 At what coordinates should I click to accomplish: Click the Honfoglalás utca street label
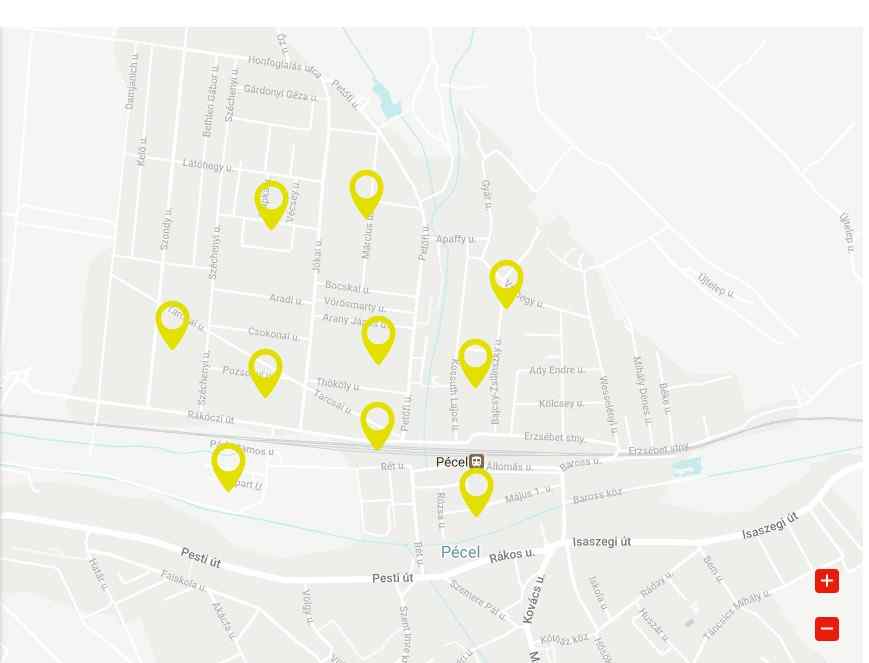click(284, 67)
